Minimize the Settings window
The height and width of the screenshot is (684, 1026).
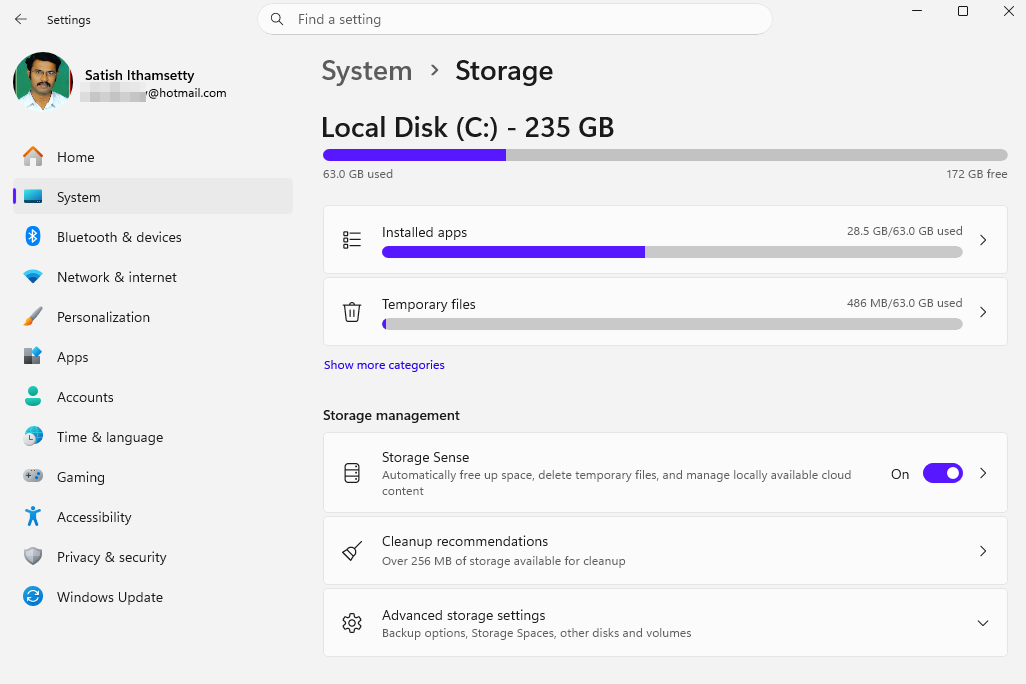pyautogui.click(x=917, y=11)
